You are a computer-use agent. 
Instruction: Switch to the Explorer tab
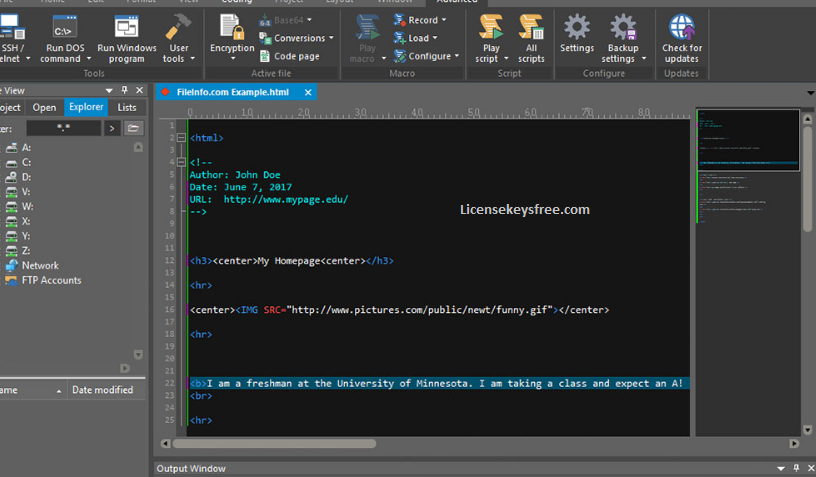pos(86,107)
